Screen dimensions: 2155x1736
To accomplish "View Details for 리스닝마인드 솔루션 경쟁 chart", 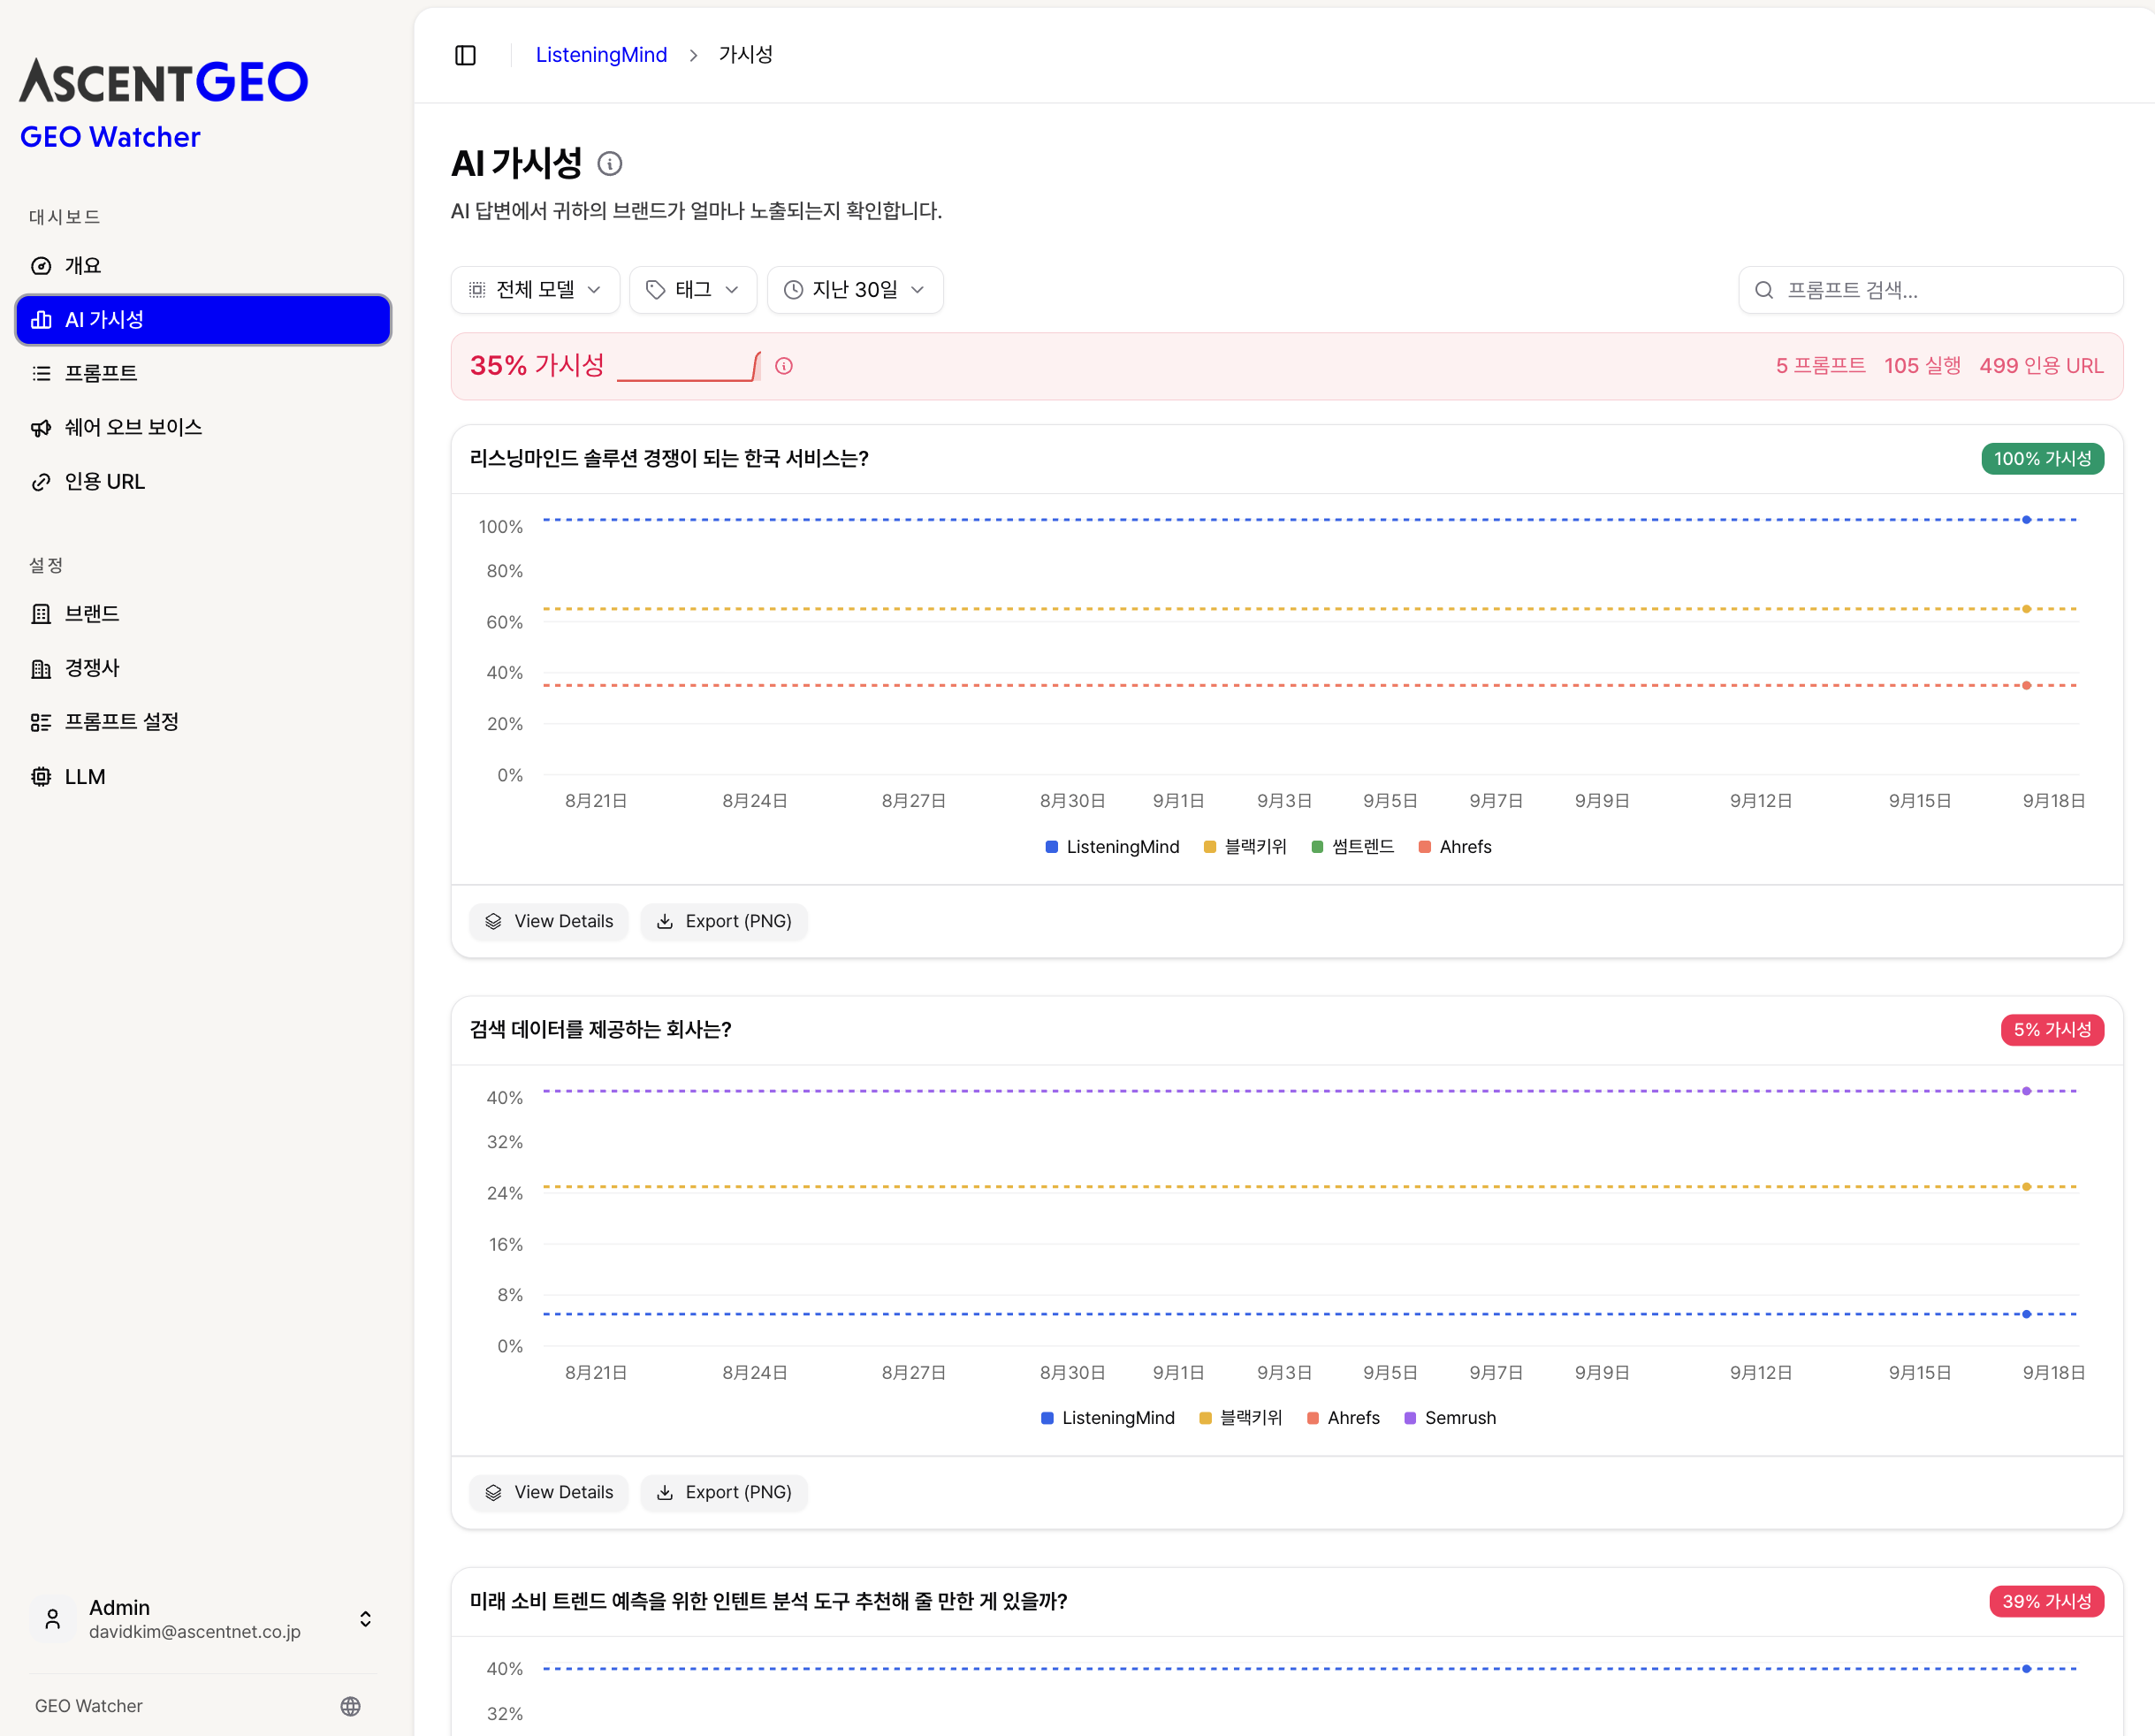I will (x=549, y=921).
